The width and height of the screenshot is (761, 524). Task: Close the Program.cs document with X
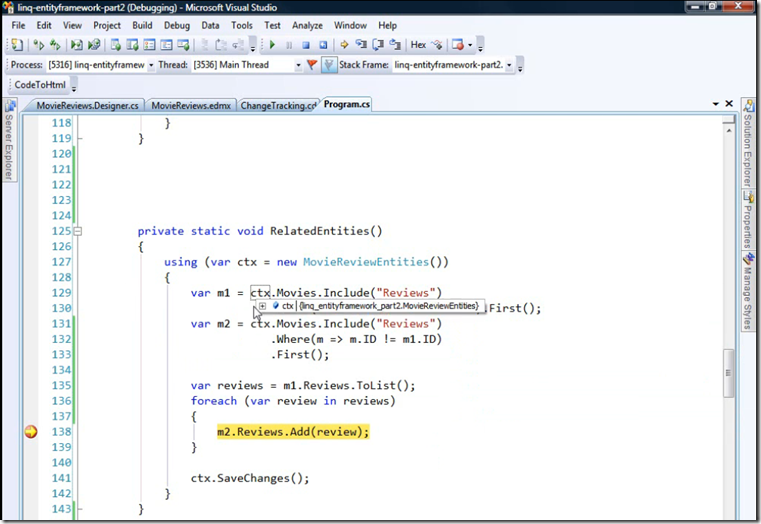click(729, 104)
